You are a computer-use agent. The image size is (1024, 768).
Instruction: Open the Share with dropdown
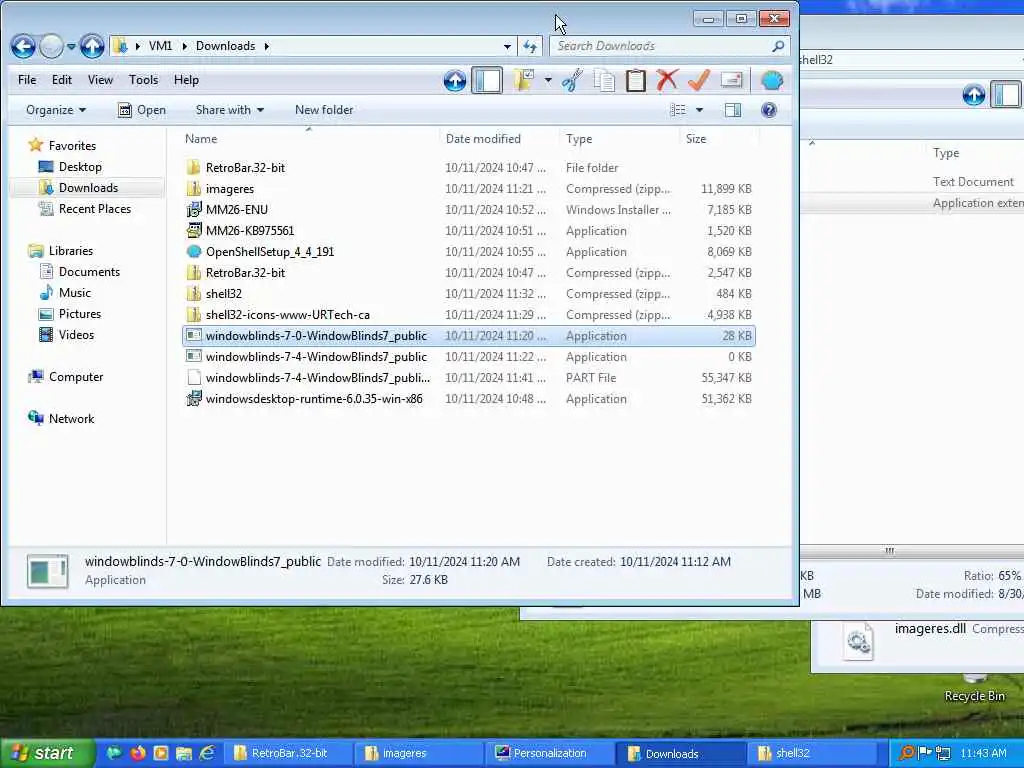(229, 110)
